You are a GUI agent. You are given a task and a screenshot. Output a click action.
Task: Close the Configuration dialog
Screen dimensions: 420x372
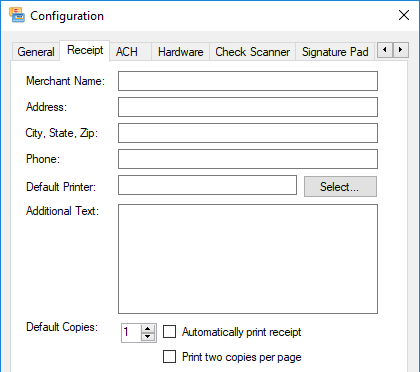[404, 15]
